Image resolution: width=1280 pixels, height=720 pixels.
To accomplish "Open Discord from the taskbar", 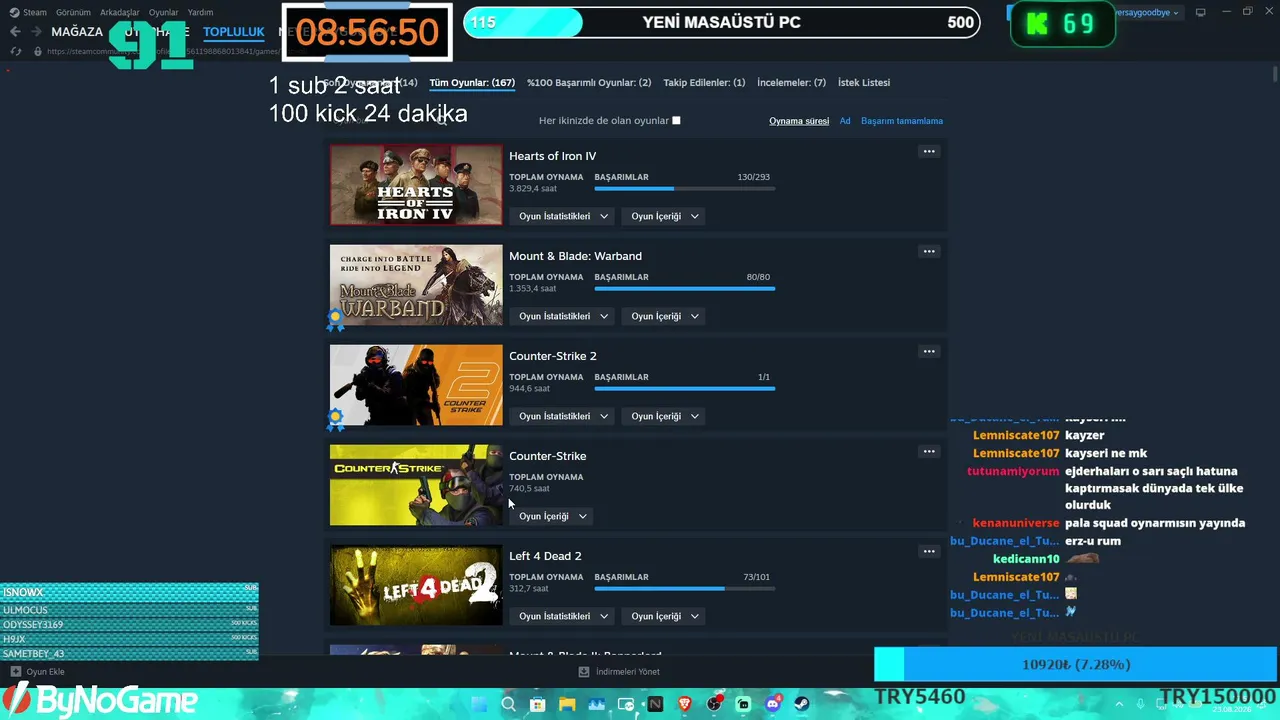I will [x=773, y=704].
